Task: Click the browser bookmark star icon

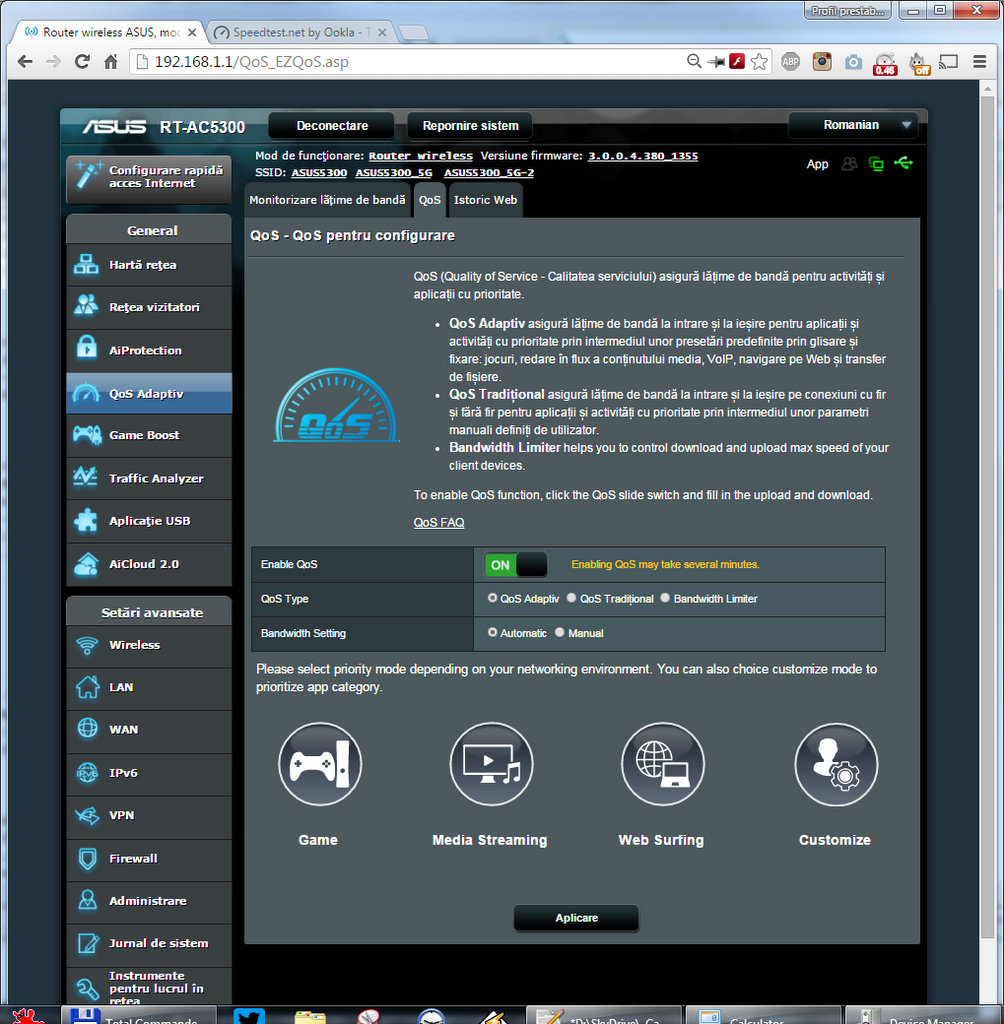Action: click(760, 62)
